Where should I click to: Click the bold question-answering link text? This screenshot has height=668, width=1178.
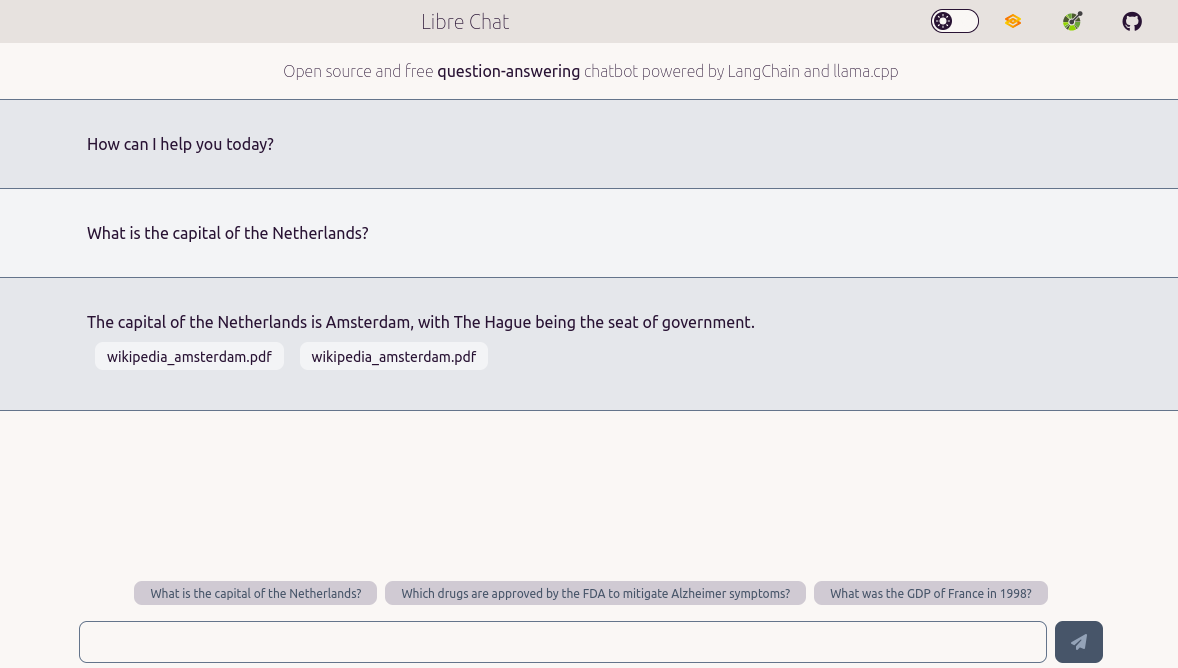tap(509, 71)
